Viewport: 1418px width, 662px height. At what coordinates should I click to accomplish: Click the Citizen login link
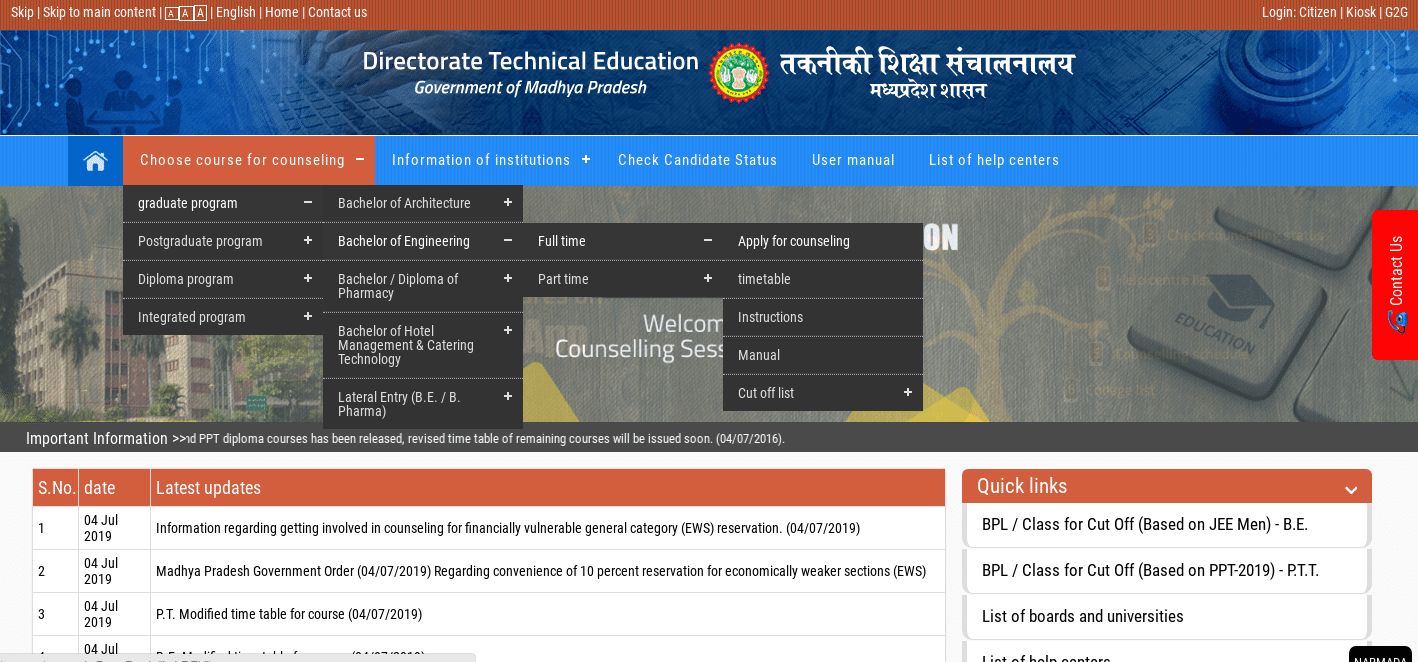tap(1316, 13)
